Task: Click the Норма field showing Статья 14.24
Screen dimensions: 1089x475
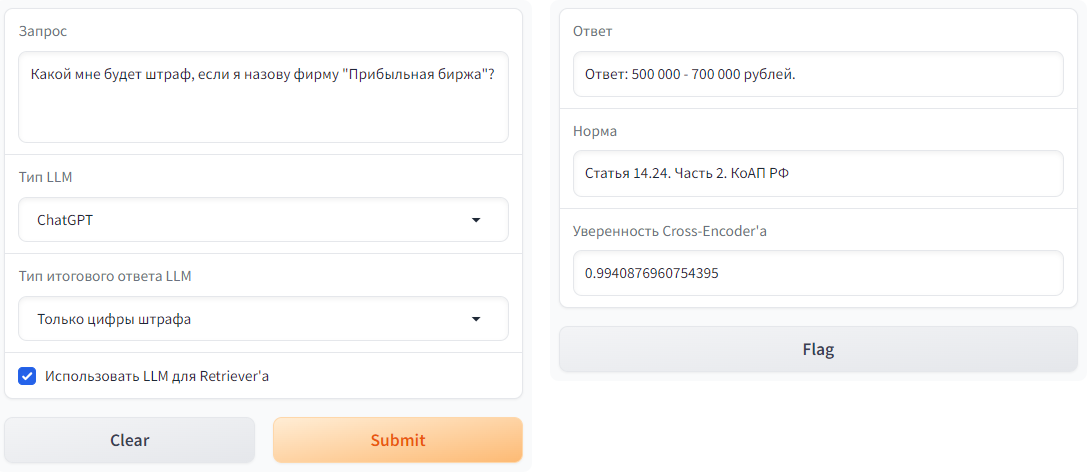Action: coord(817,174)
